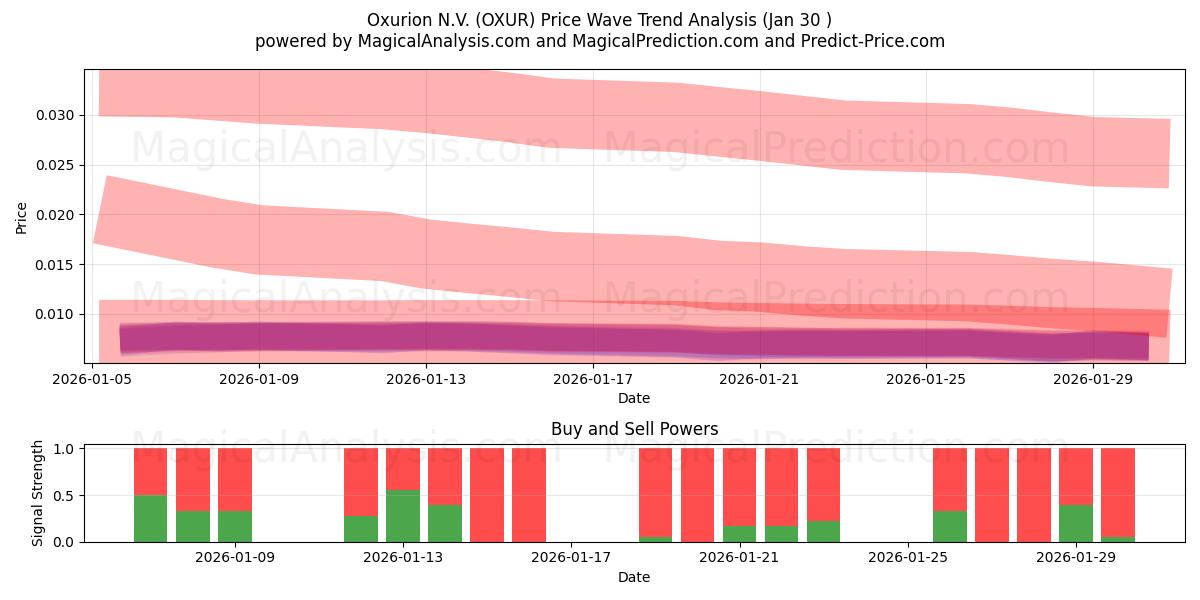Click the red bar segment for 2026-01-20
The width and height of the screenshot is (1200, 600).
click(698, 495)
